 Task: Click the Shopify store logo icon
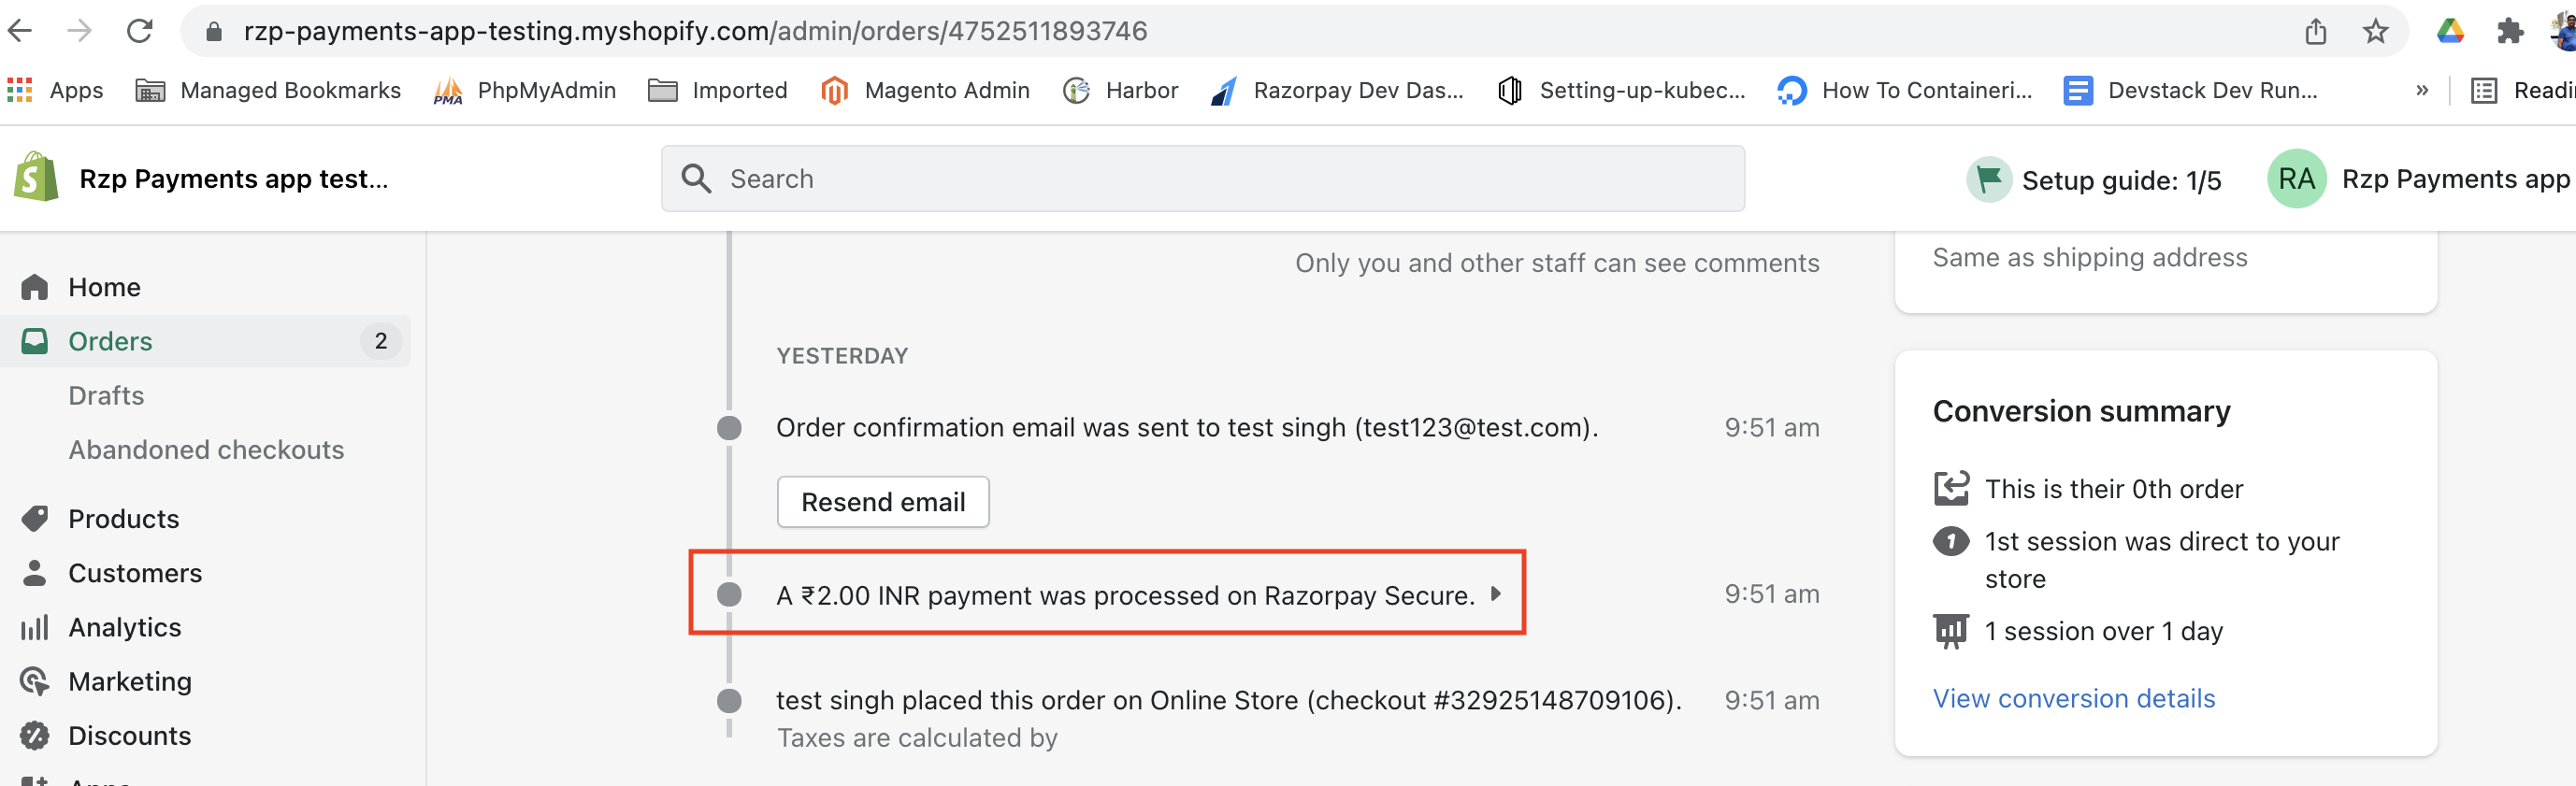tap(31, 178)
